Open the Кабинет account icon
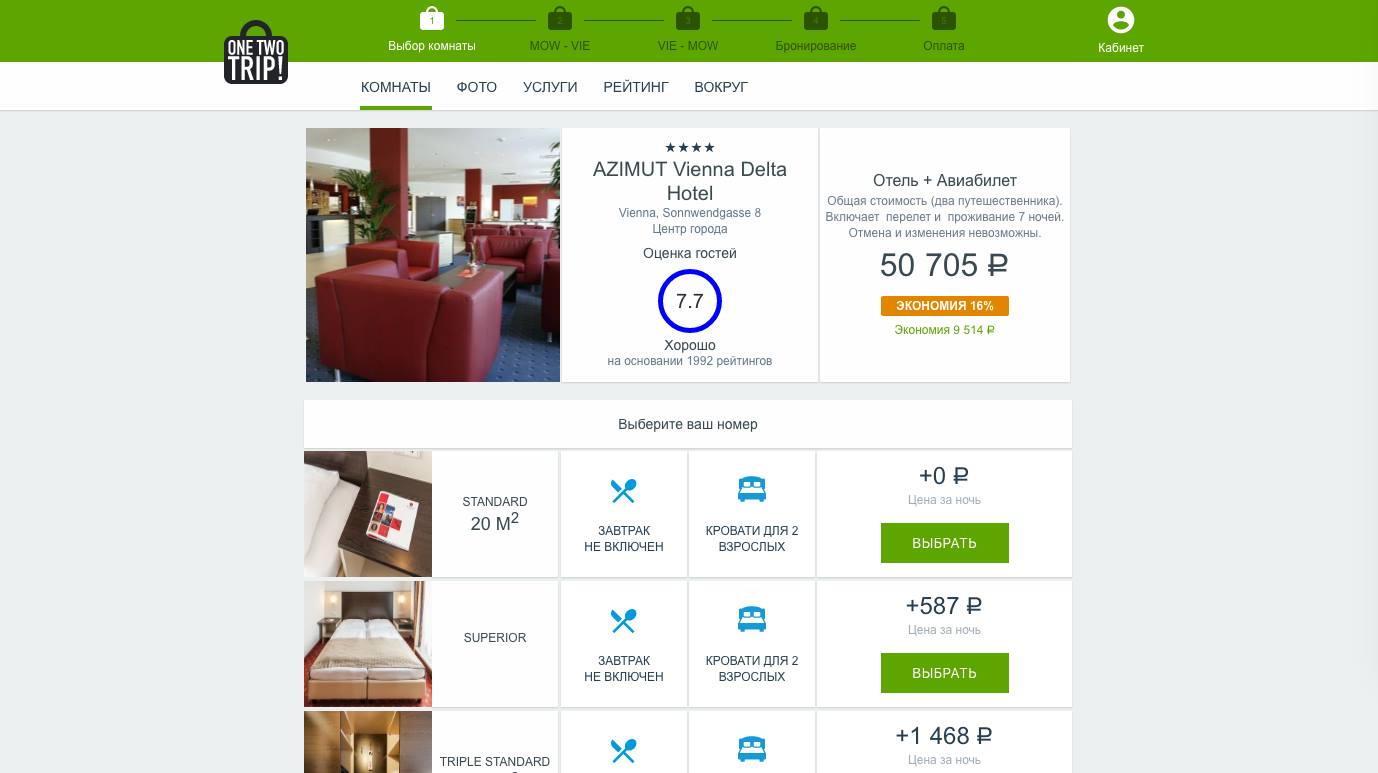This screenshot has height=773, width=1378. pos(1121,20)
